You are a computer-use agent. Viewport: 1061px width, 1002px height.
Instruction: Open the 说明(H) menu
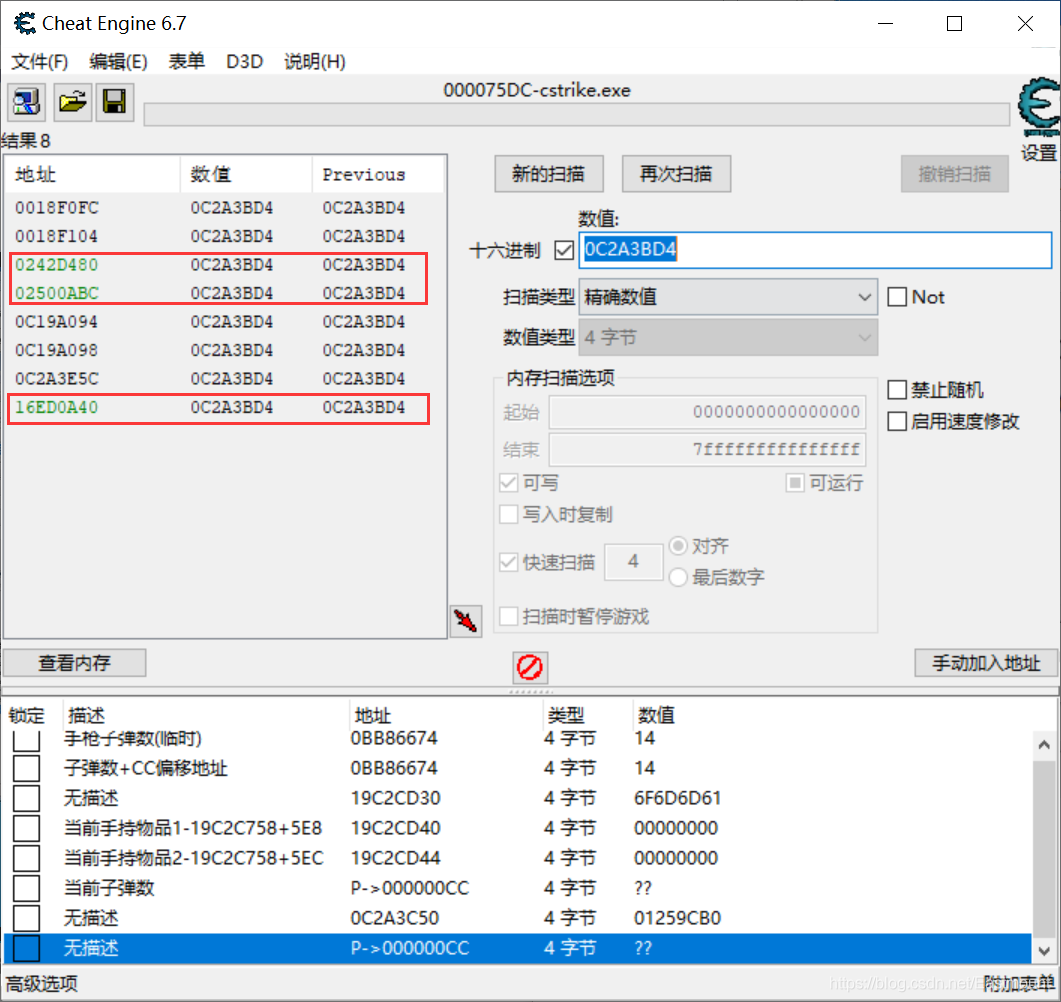point(315,62)
